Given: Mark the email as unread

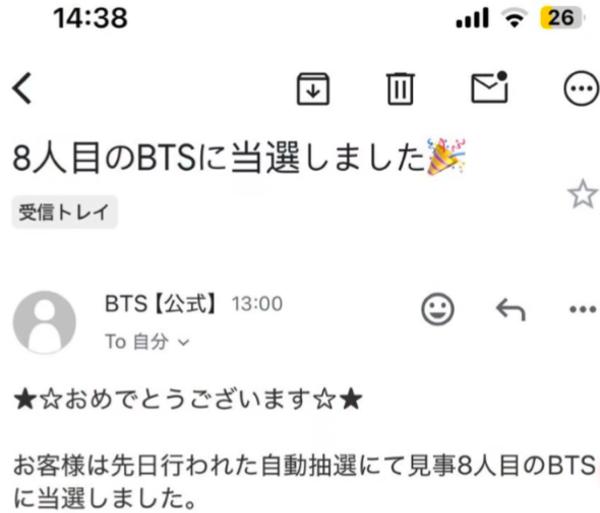Looking at the screenshot, I should click(490, 87).
